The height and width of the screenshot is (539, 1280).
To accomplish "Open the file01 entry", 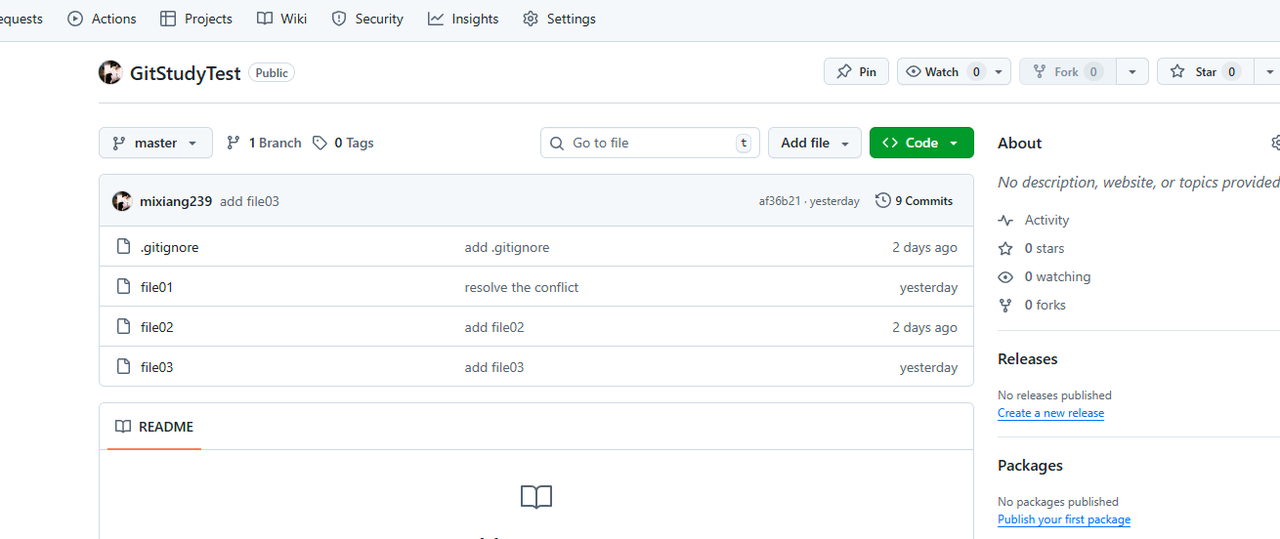I will 157,287.
